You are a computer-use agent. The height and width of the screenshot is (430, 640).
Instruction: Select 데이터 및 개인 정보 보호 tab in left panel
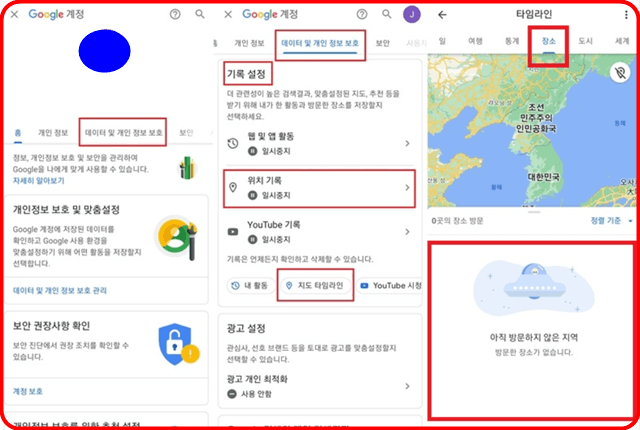(123, 133)
